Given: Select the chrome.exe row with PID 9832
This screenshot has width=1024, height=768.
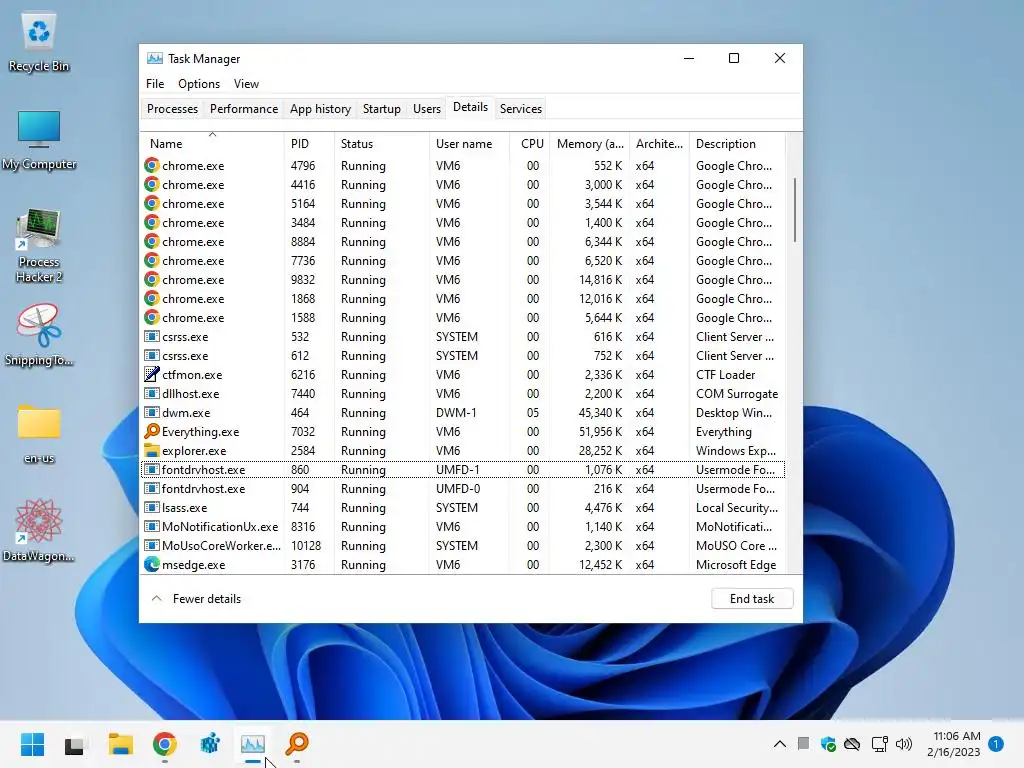Looking at the screenshot, I should pyautogui.click(x=463, y=280).
